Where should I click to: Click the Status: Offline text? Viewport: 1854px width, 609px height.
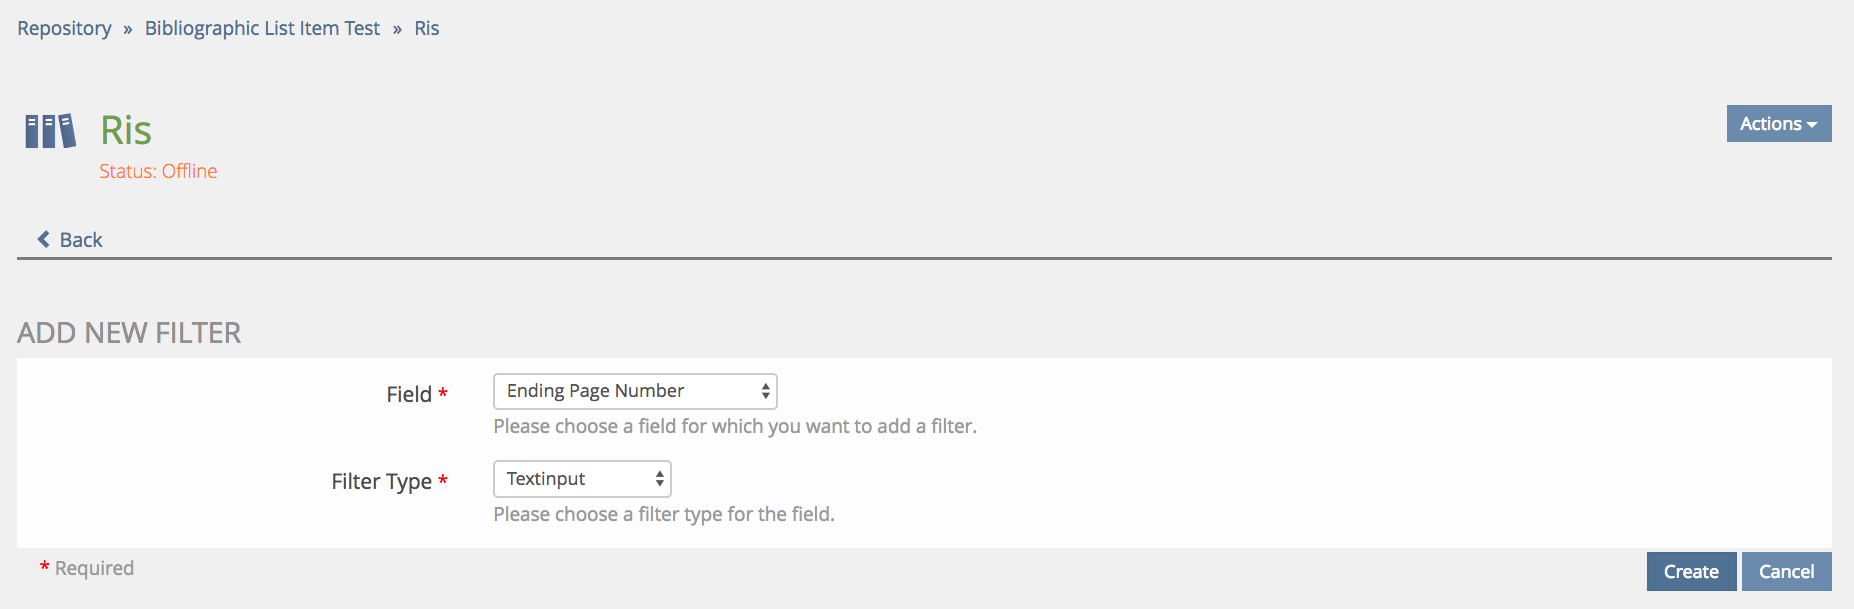(x=158, y=171)
